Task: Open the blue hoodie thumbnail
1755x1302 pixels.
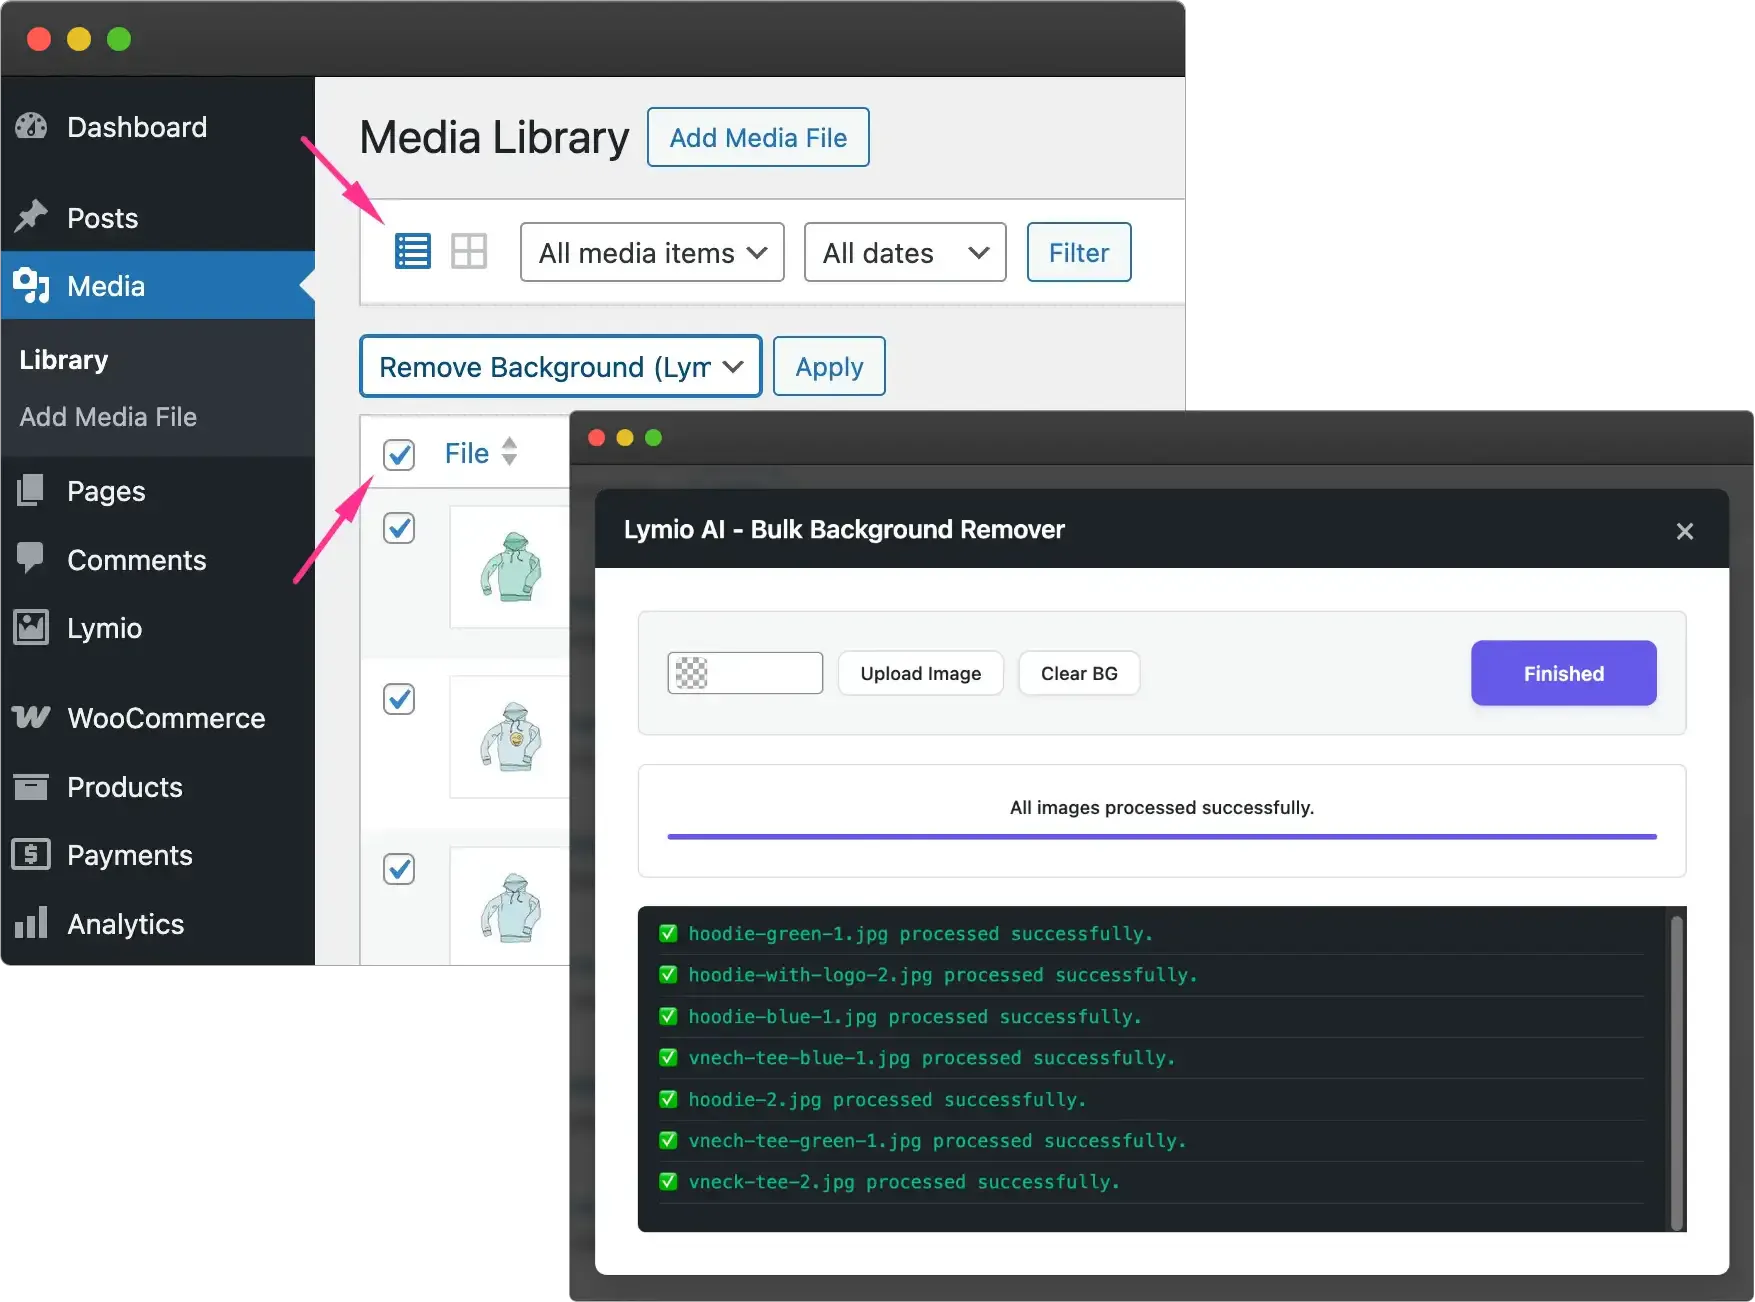Action: tap(511, 906)
